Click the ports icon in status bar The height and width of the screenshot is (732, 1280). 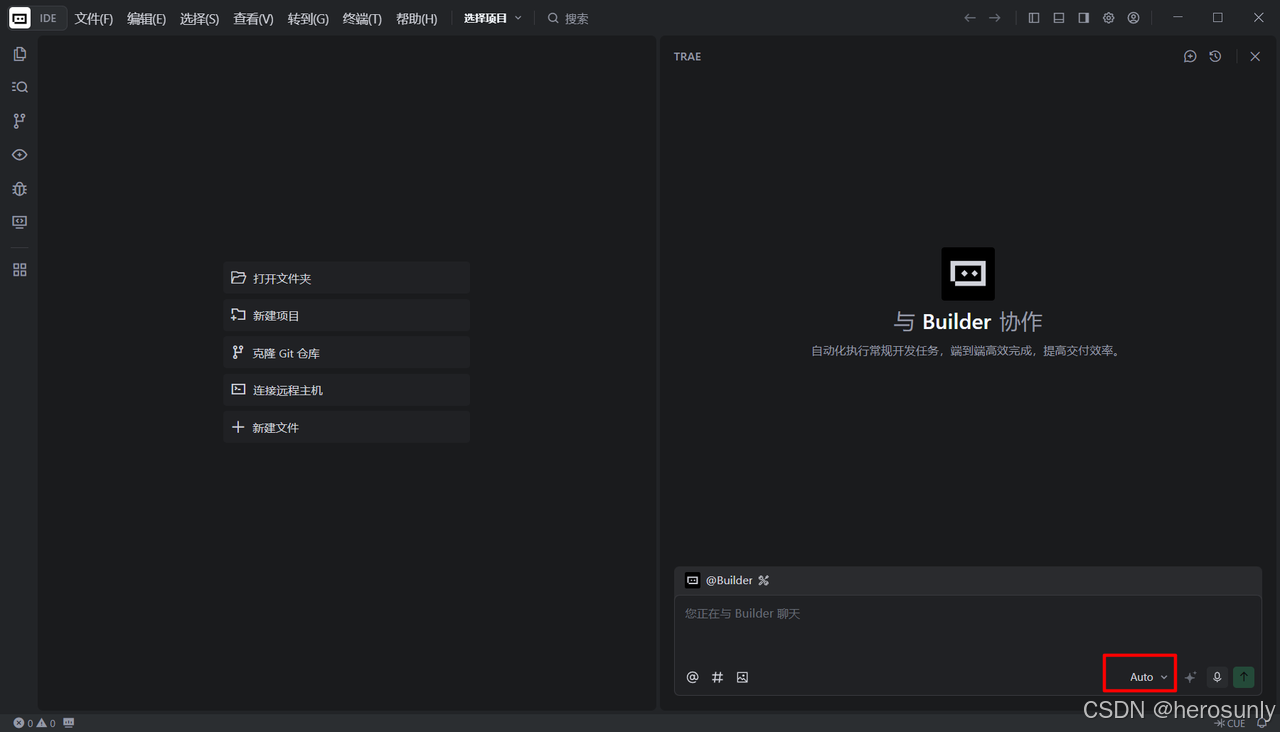69,723
